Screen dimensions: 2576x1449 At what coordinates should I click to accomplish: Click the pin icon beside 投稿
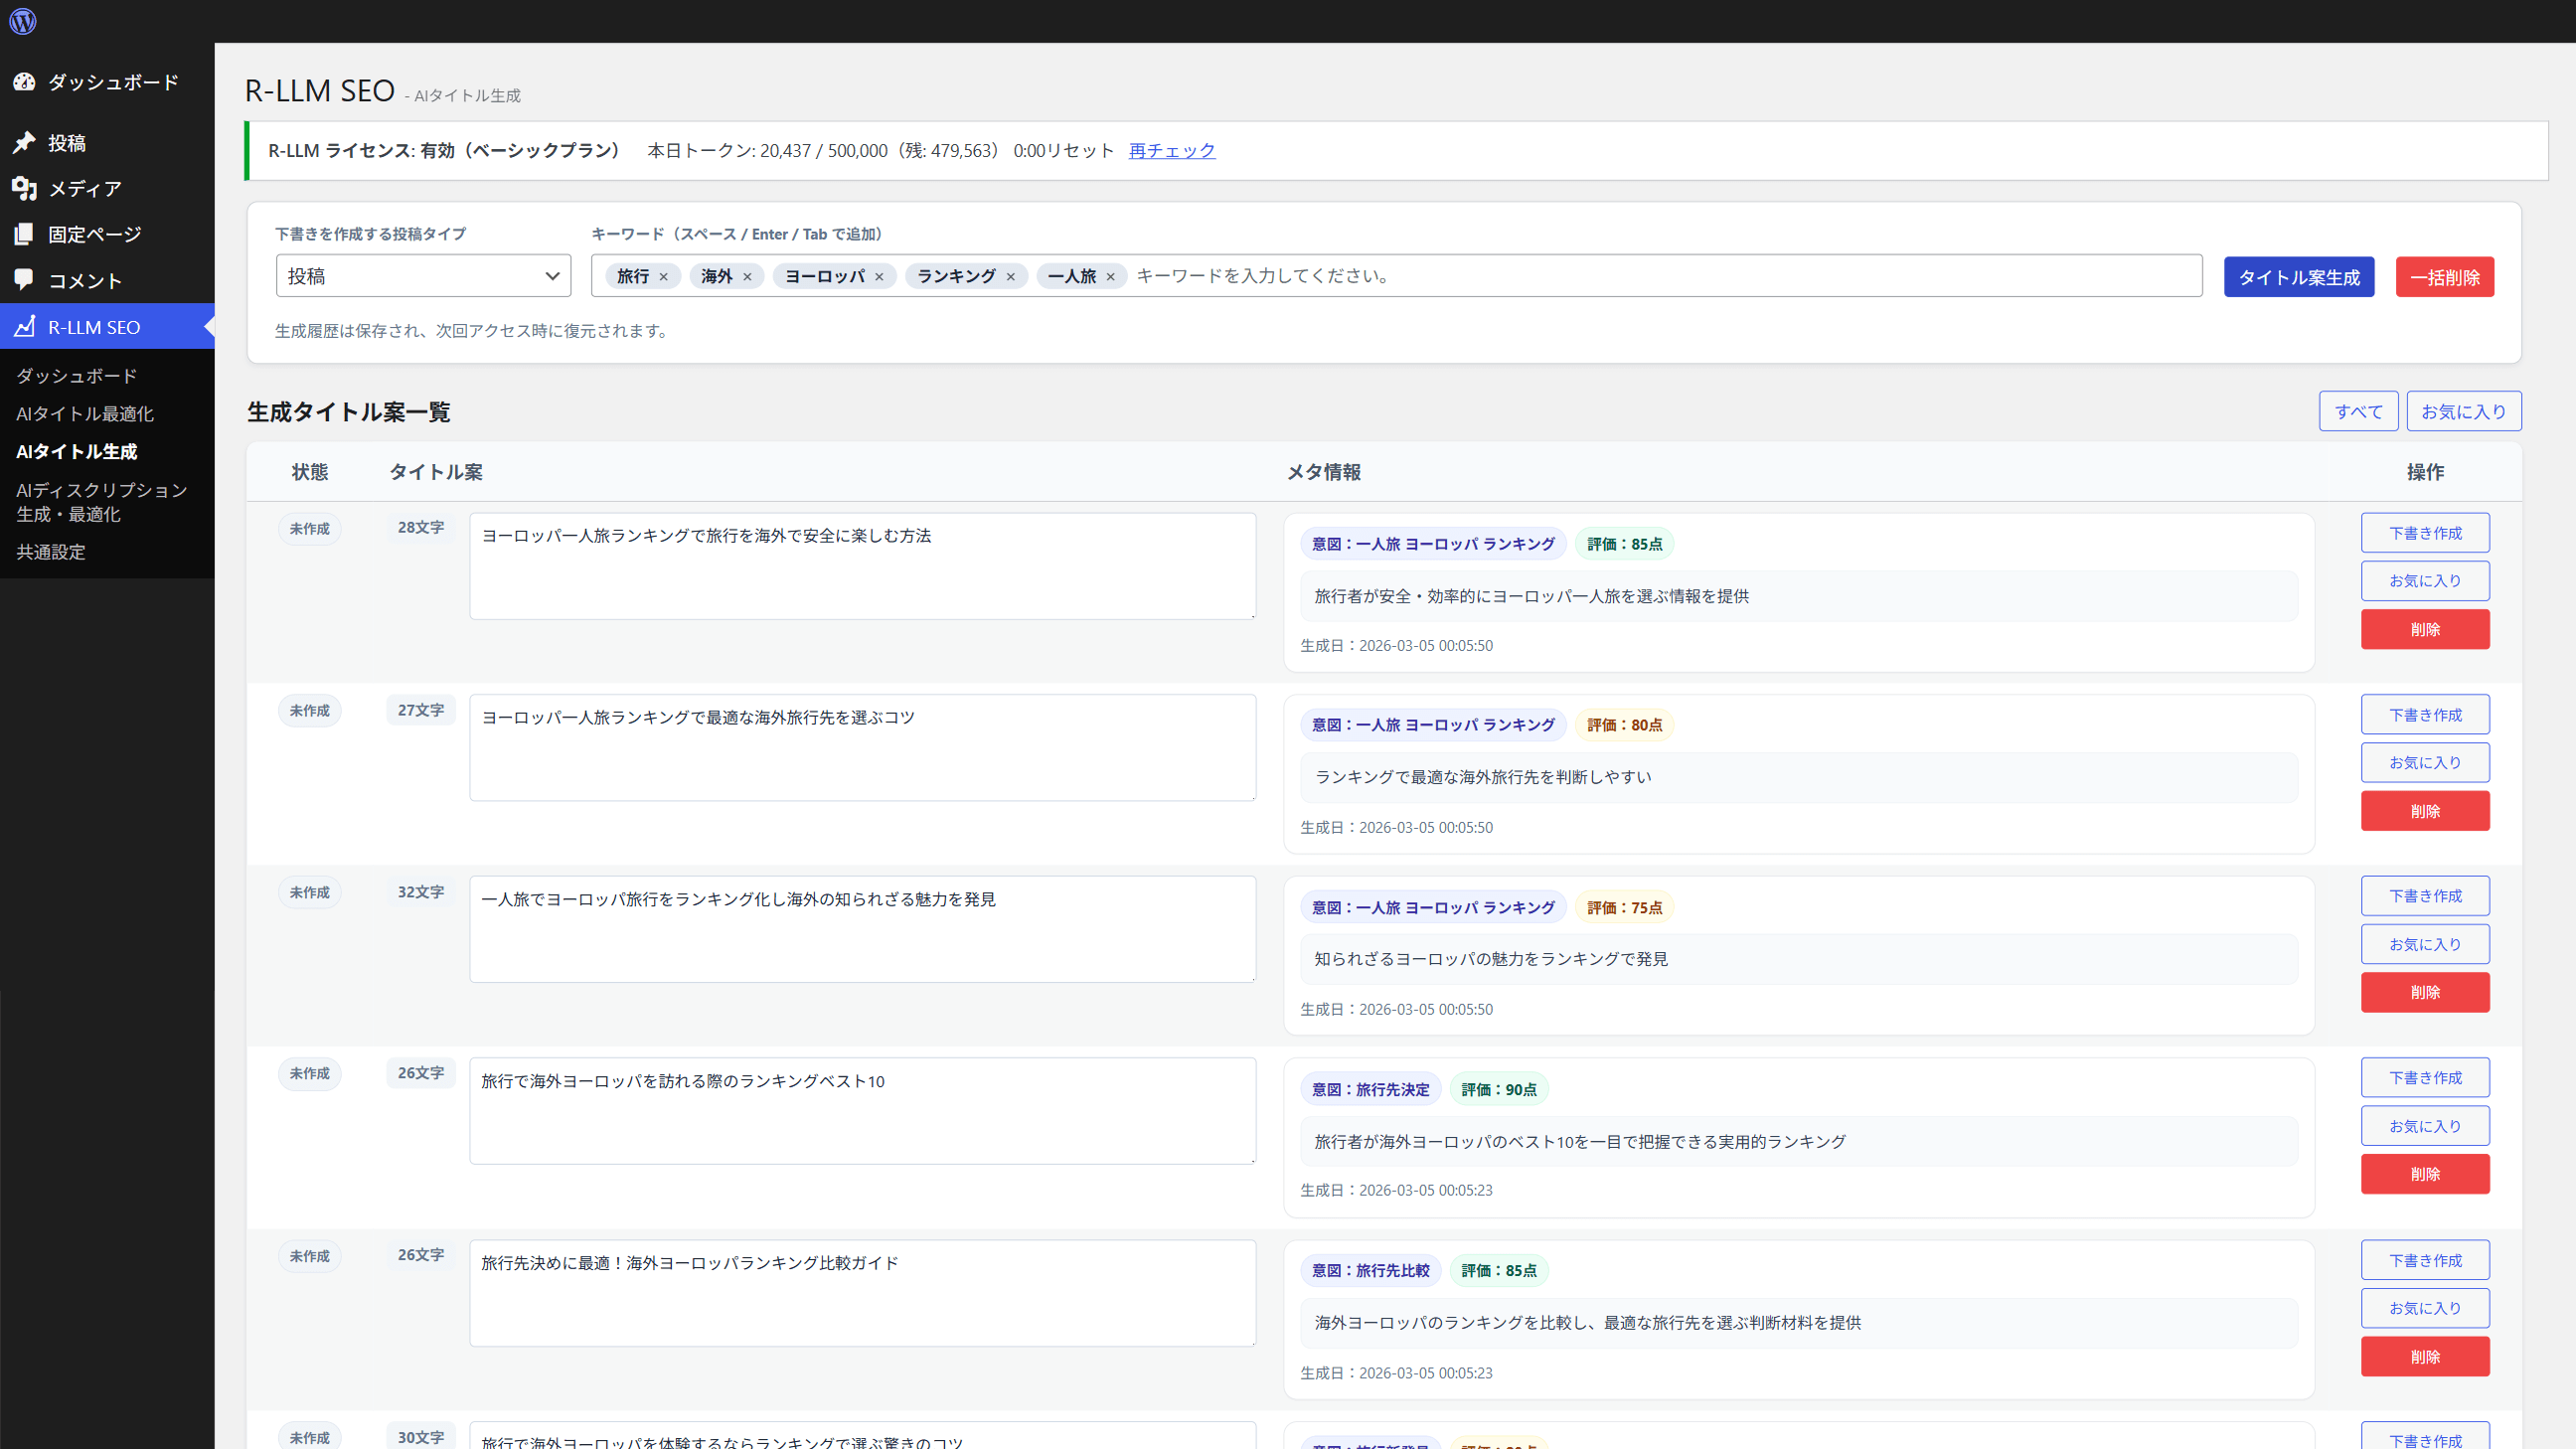click(x=25, y=143)
